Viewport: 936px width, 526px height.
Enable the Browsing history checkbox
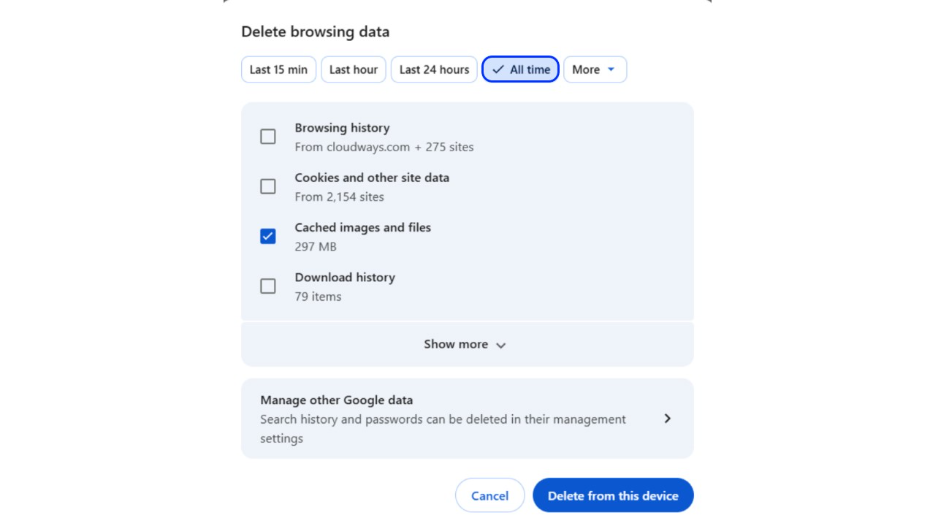(x=268, y=137)
